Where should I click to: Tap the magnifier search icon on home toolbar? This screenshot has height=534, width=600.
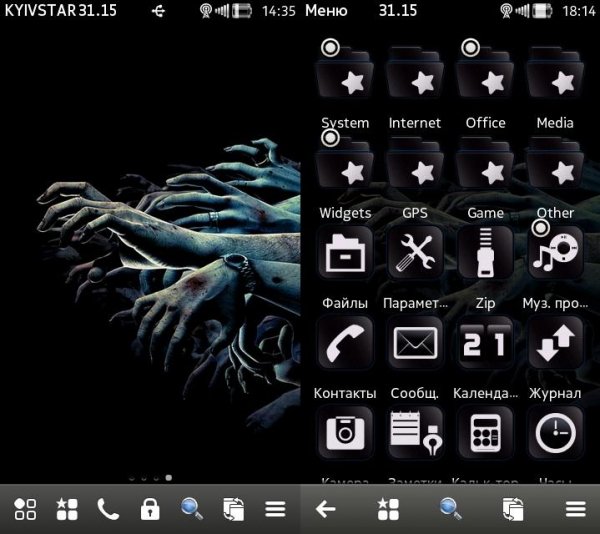[x=192, y=509]
